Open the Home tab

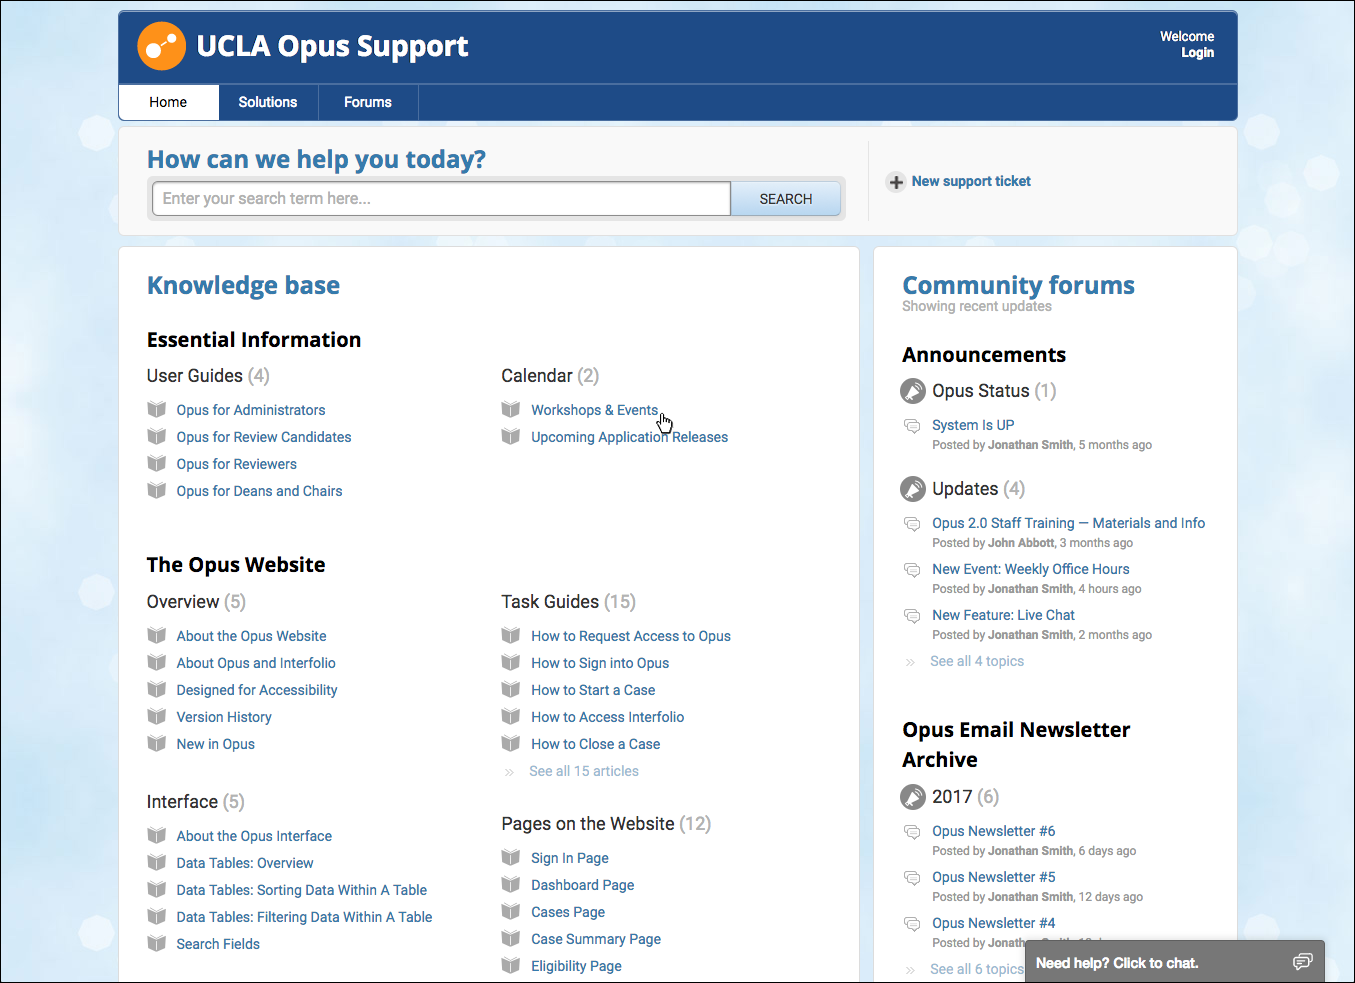point(168,102)
